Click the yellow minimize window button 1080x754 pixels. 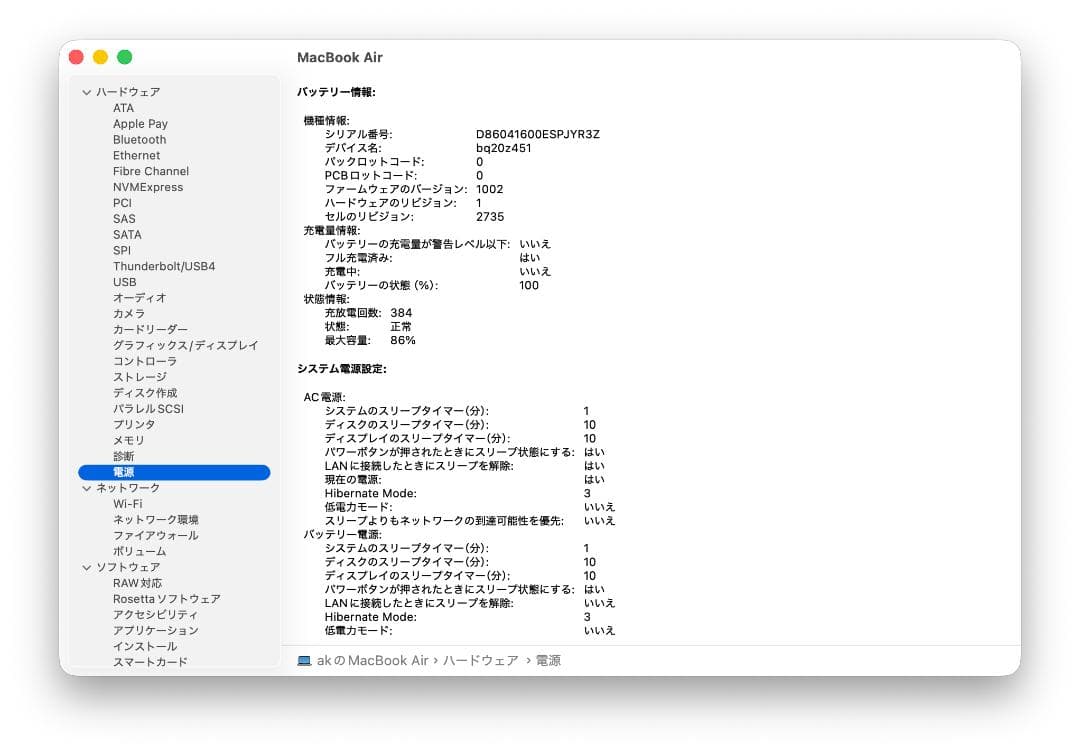click(101, 57)
